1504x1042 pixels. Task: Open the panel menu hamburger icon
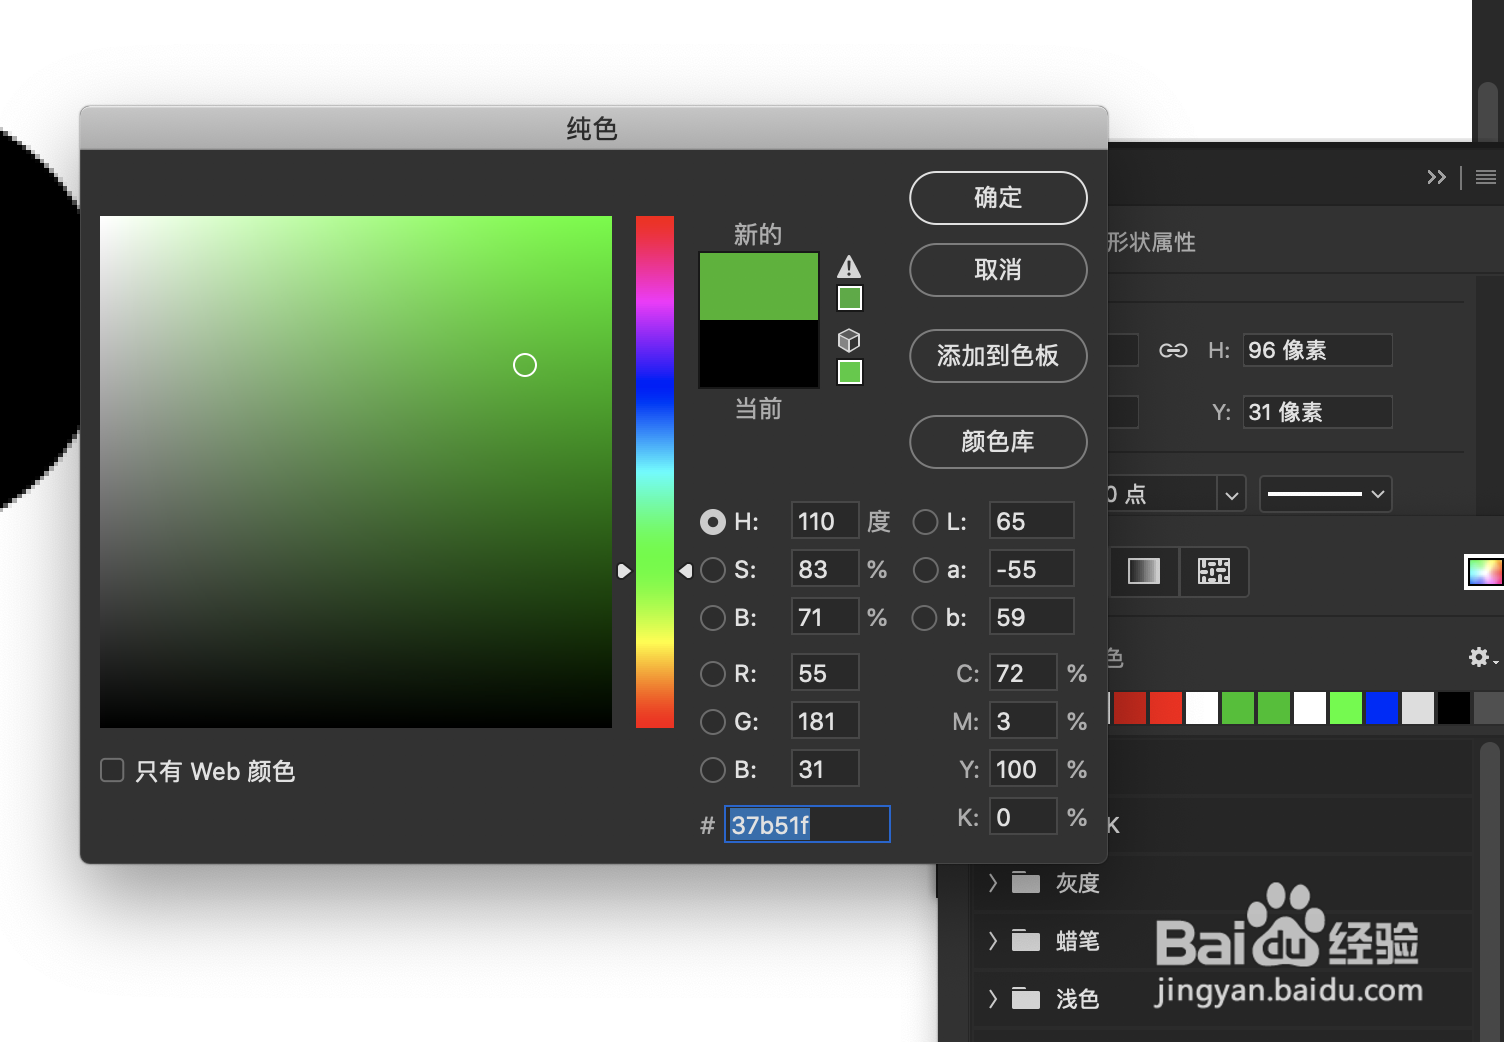click(x=1486, y=177)
